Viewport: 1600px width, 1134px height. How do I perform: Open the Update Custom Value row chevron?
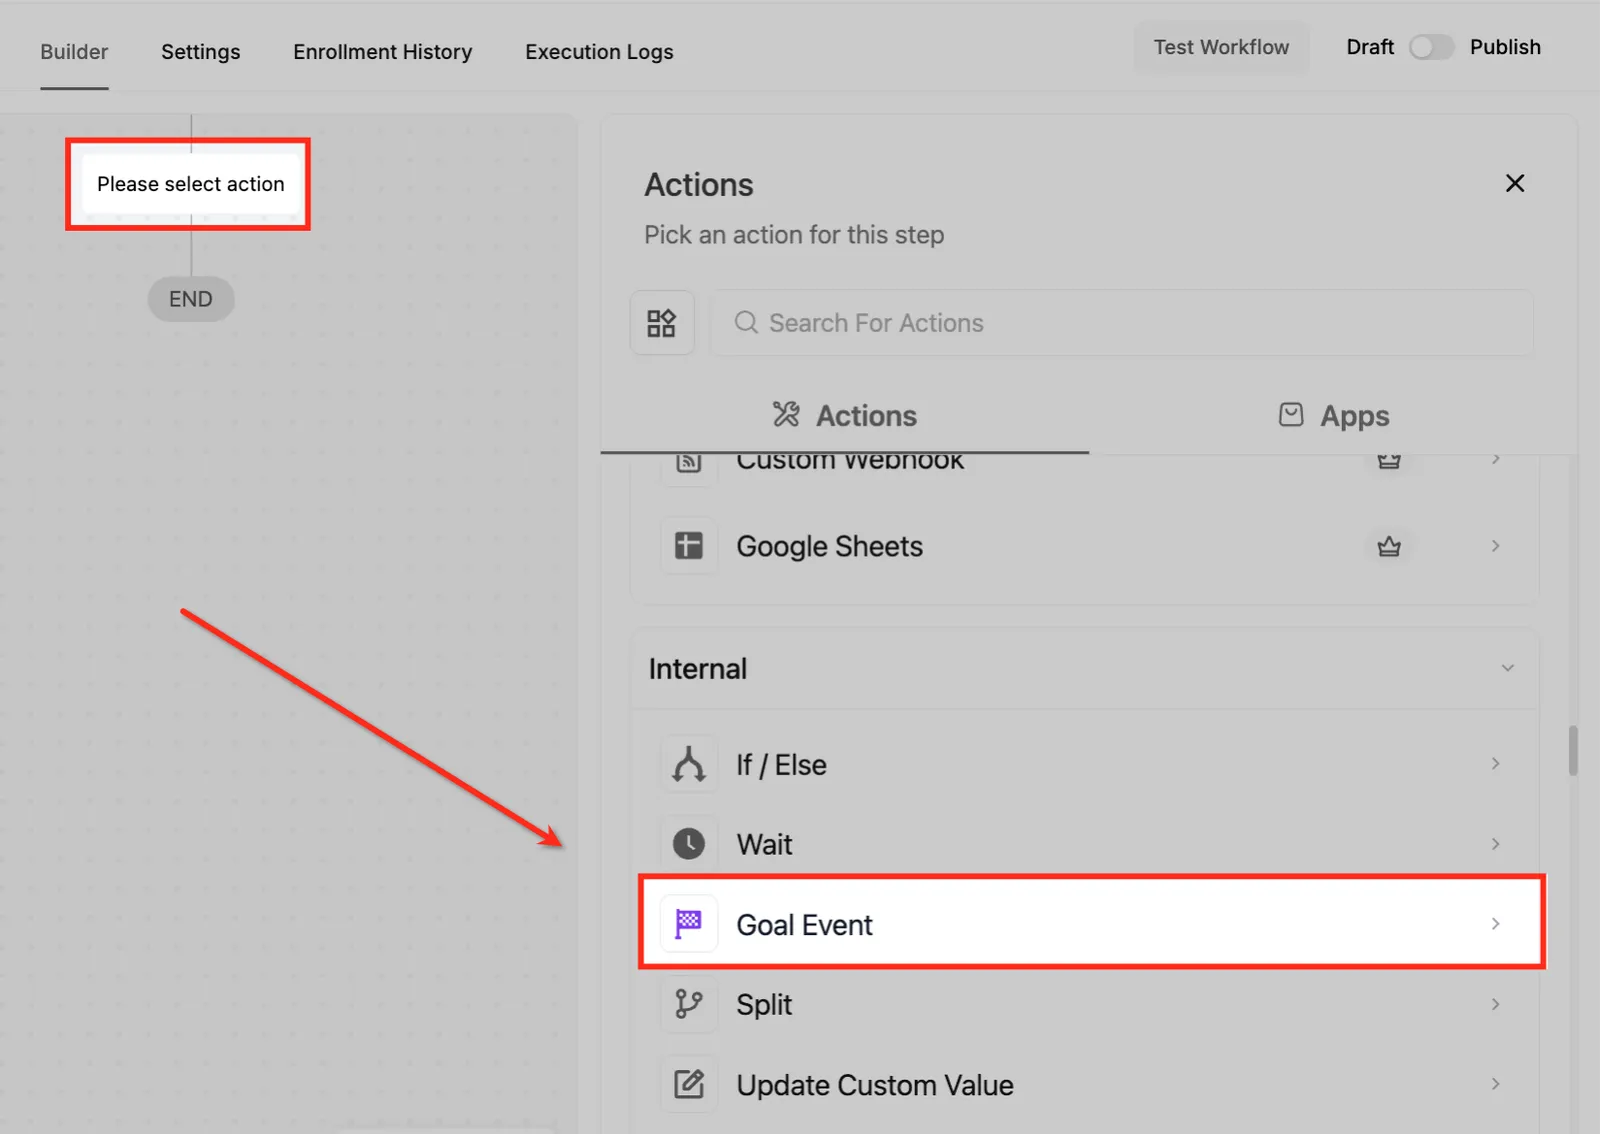(x=1495, y=1084)
